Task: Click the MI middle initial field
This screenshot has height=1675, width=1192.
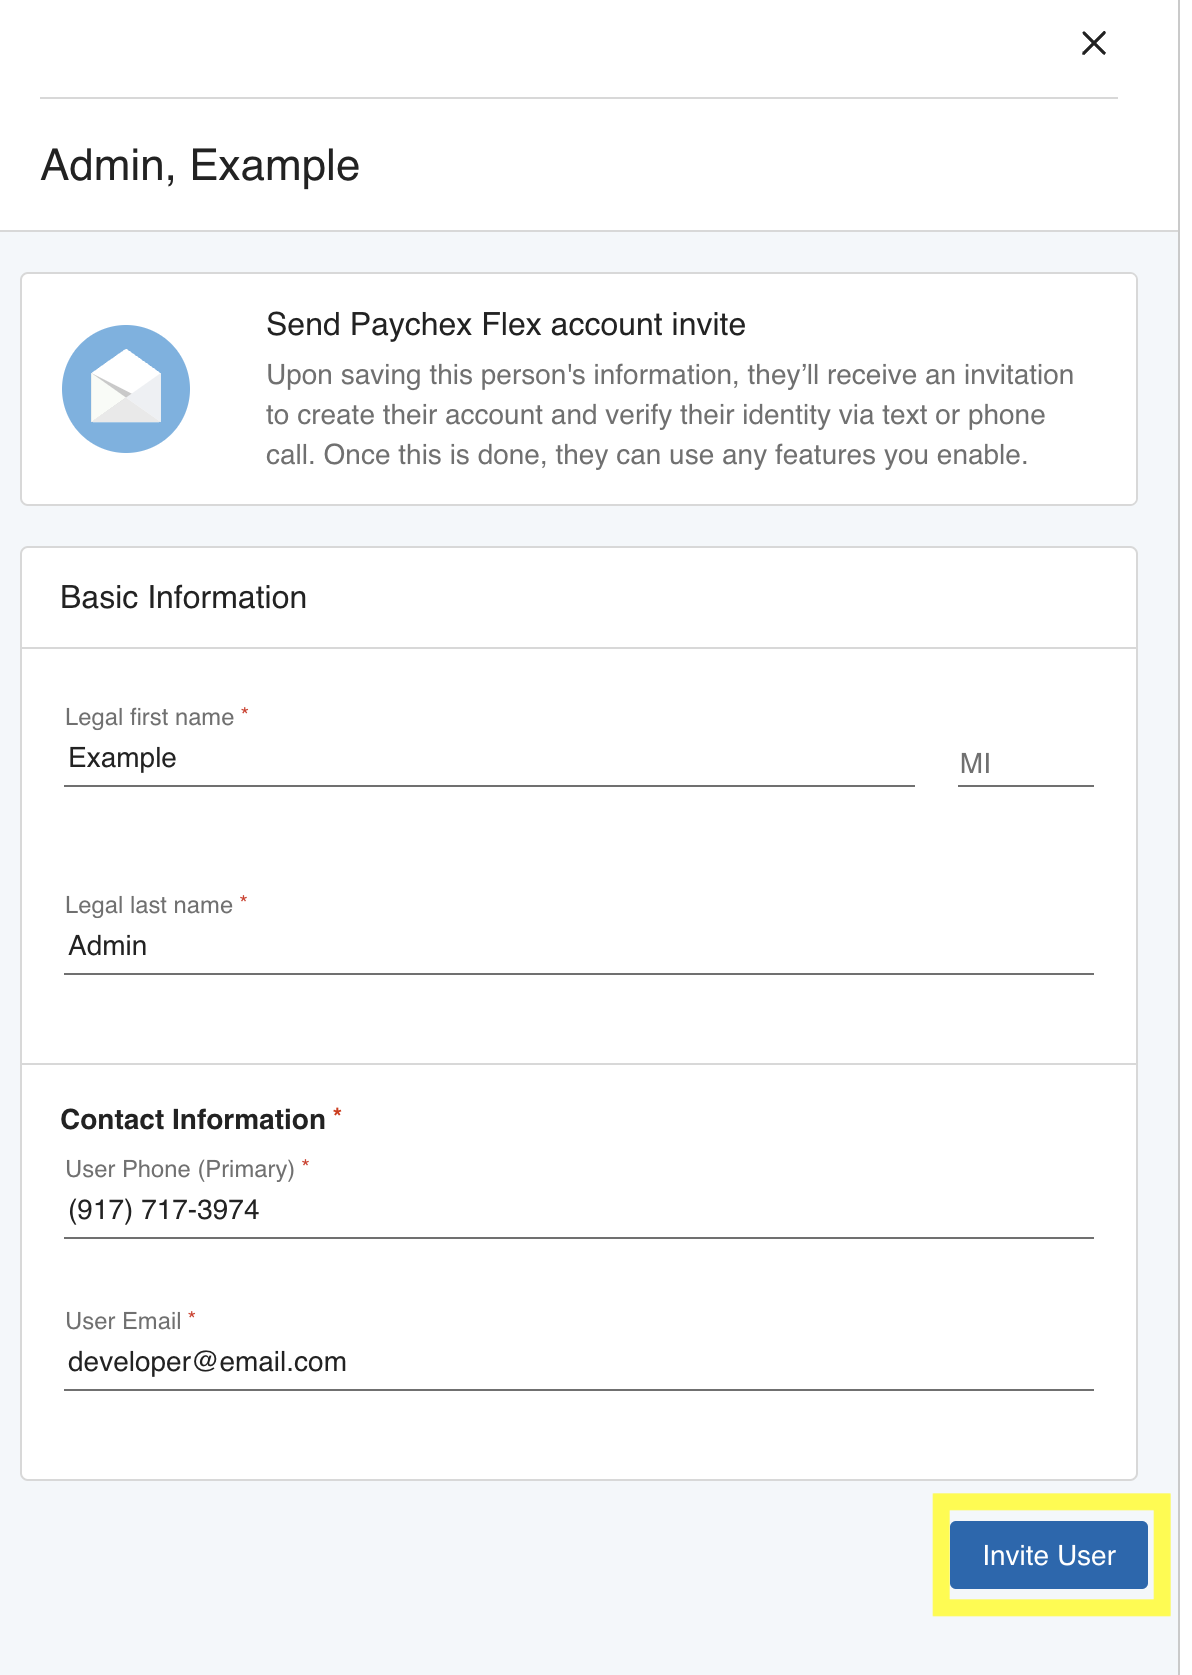Action: [1026, 763]
